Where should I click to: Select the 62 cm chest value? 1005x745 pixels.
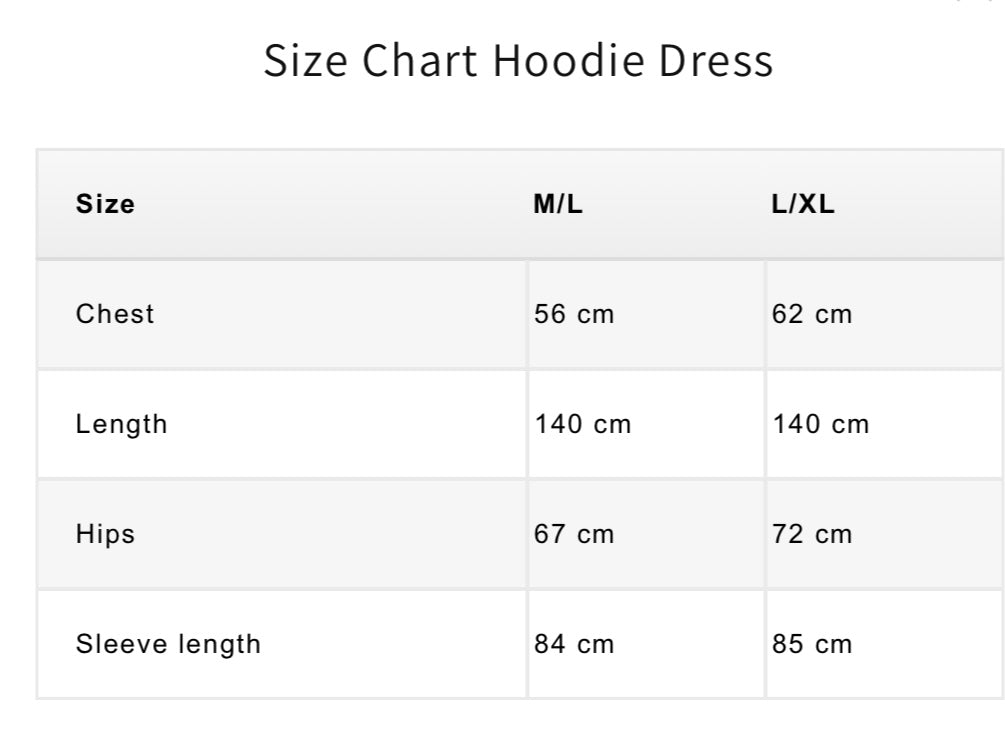(812, 314)
